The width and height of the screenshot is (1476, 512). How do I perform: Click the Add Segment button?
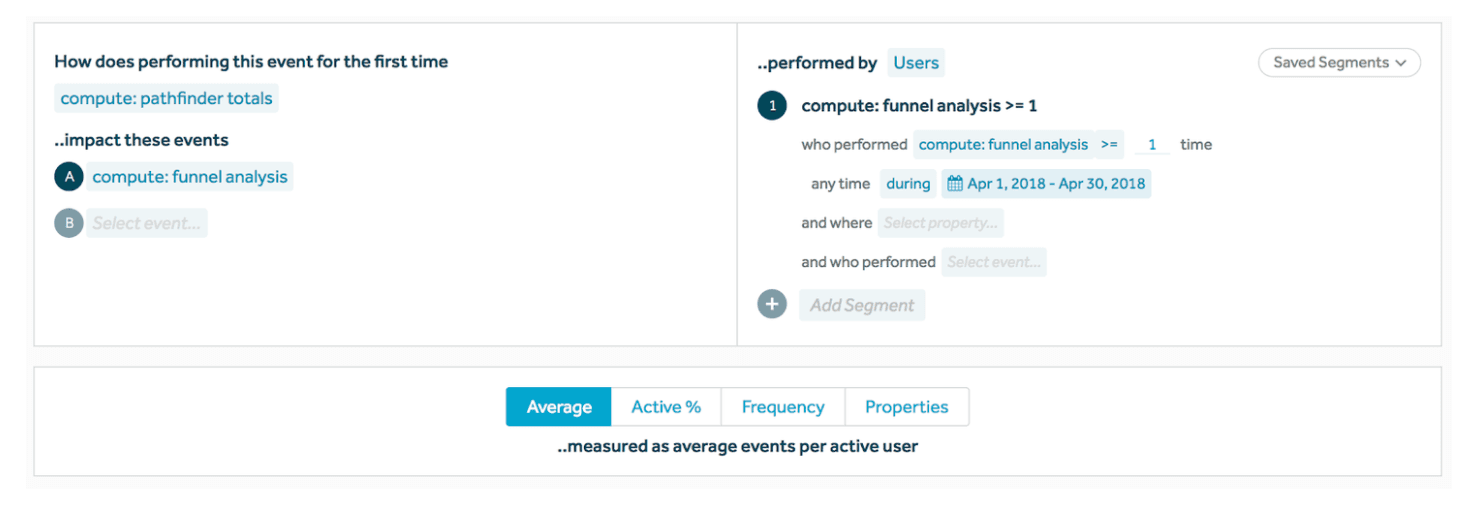pyautogui.click(x=862, y=305)
